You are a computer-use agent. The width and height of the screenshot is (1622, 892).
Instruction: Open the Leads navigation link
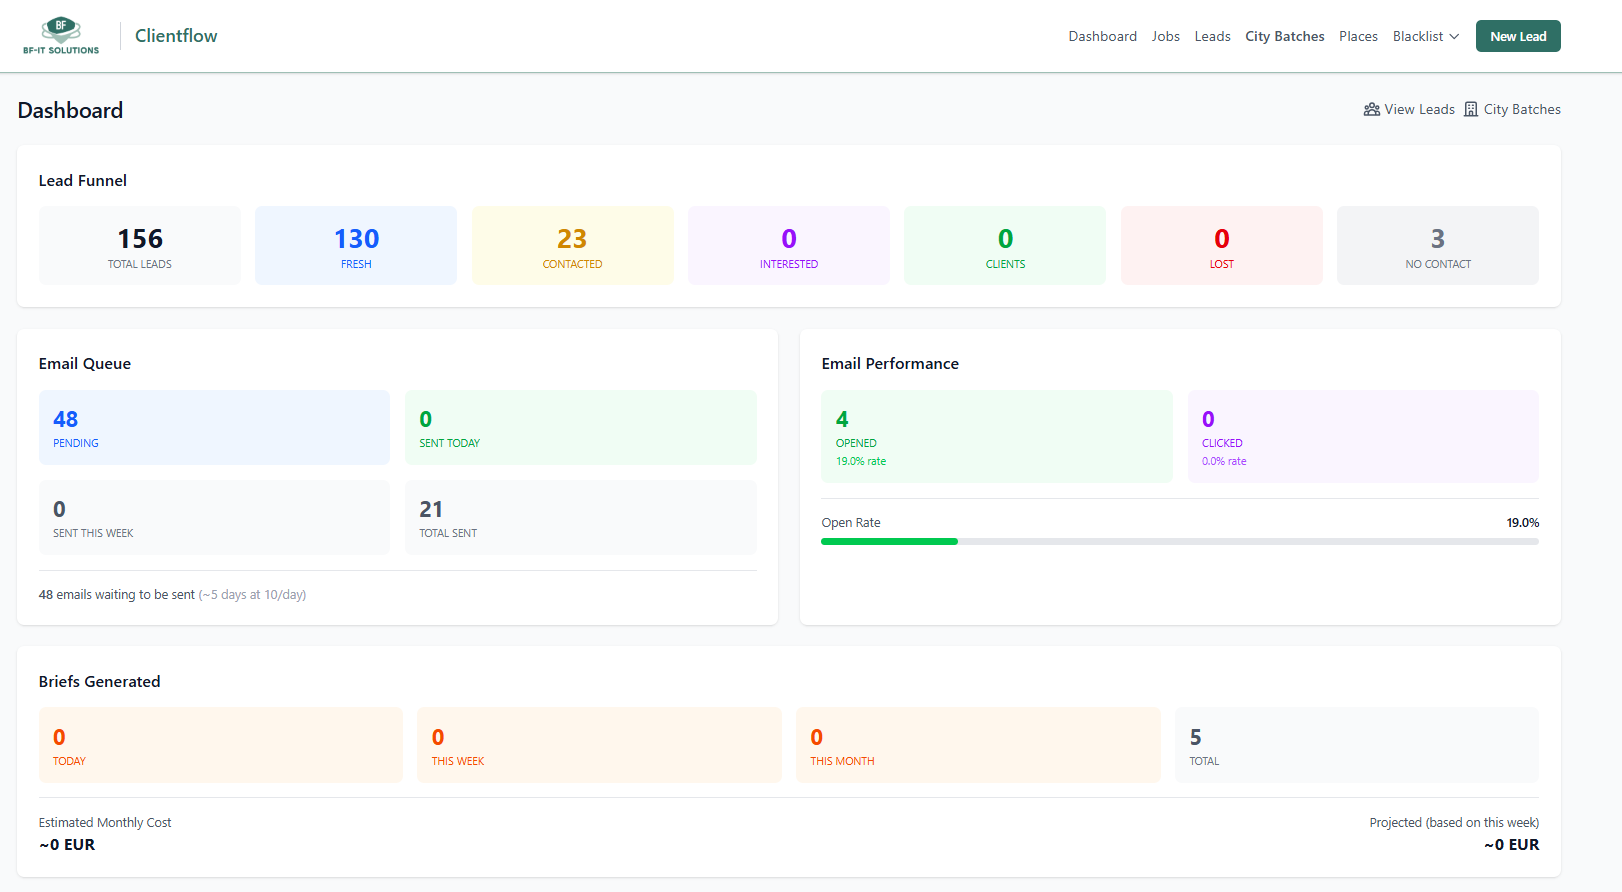pos(1212,37)
